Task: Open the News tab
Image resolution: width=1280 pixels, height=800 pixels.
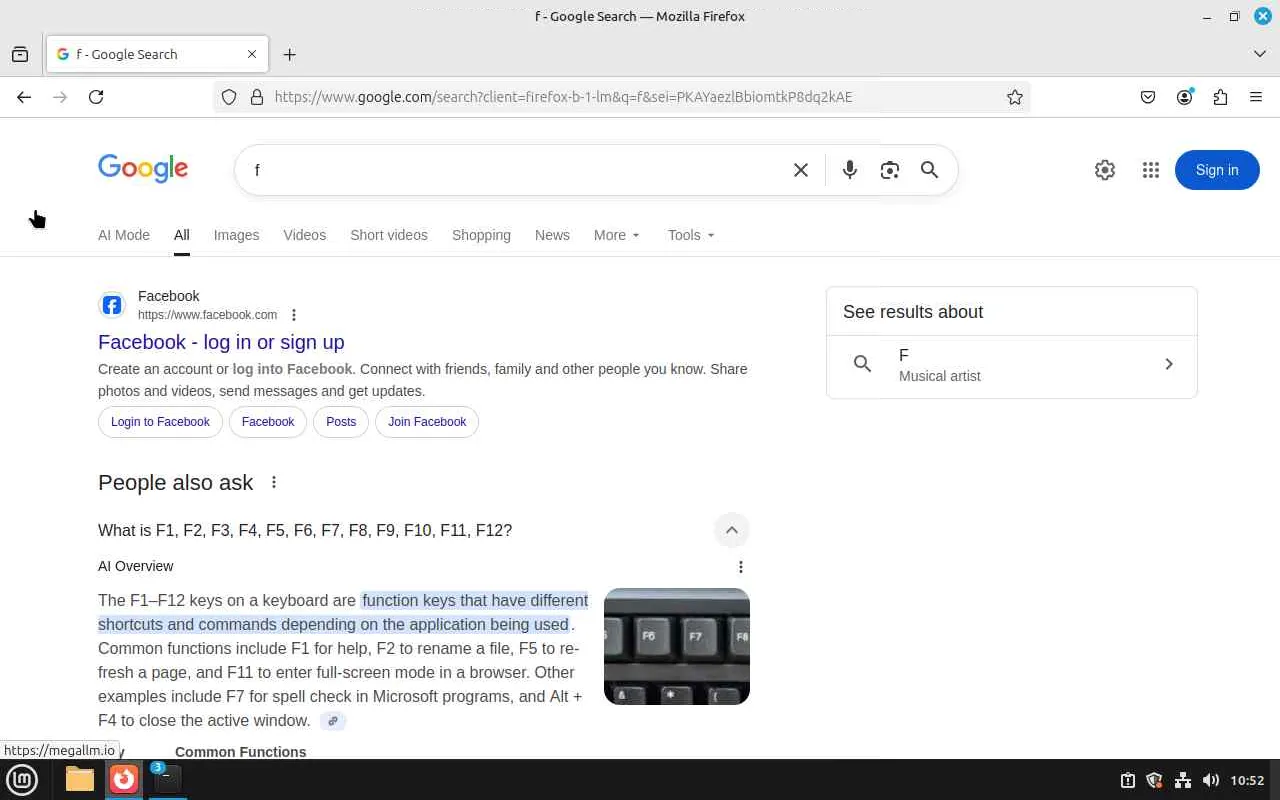Action: pyautogui.click(x=552, y=235)
